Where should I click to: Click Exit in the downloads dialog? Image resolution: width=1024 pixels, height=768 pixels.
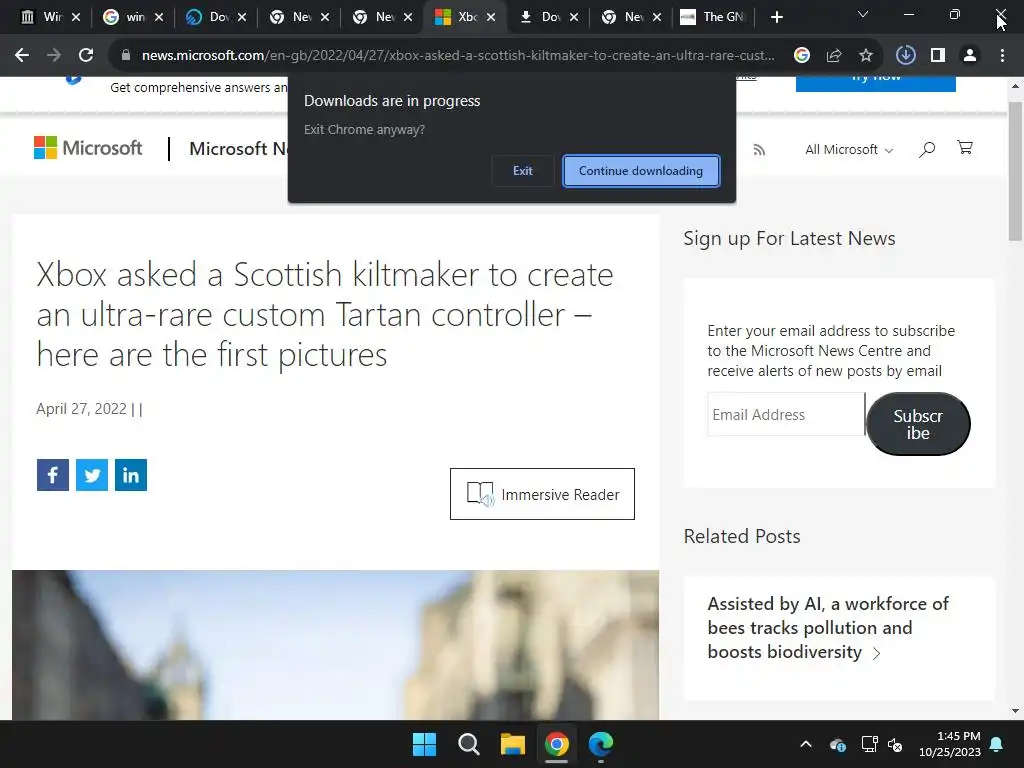pyautogui.click(x=522, y=171)
